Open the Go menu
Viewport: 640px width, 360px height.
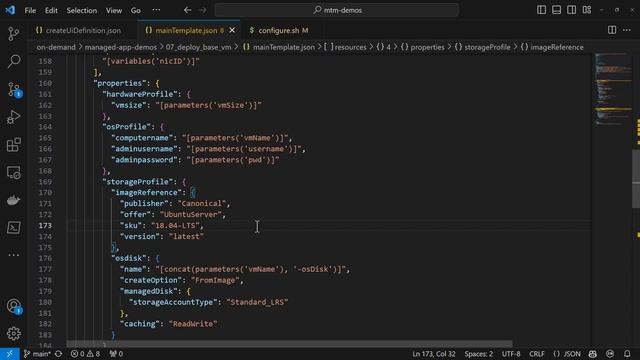tap(136, 10)
